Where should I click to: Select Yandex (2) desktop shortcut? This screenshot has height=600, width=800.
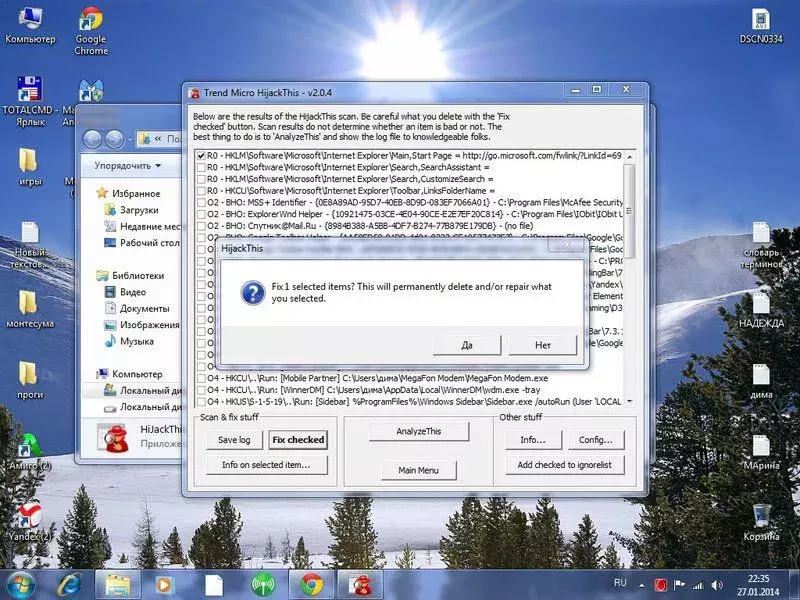(x=30, y=522)
